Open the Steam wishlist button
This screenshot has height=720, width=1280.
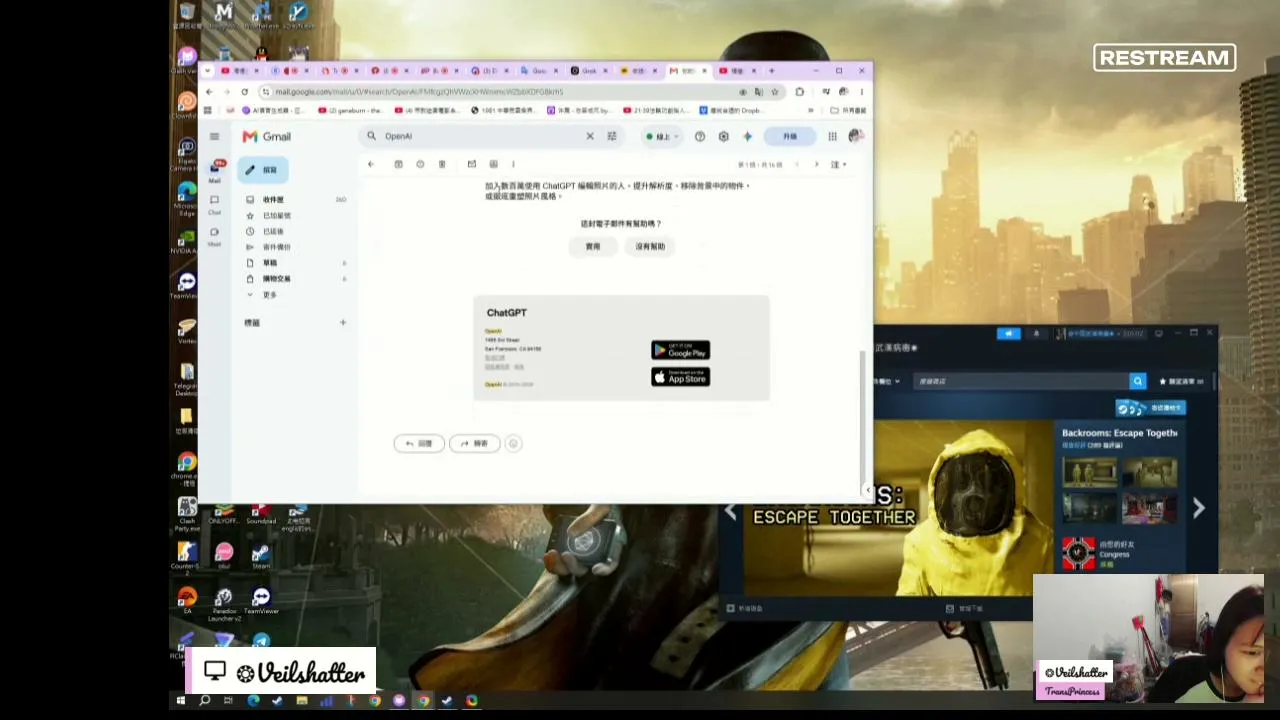(1182, 381)
